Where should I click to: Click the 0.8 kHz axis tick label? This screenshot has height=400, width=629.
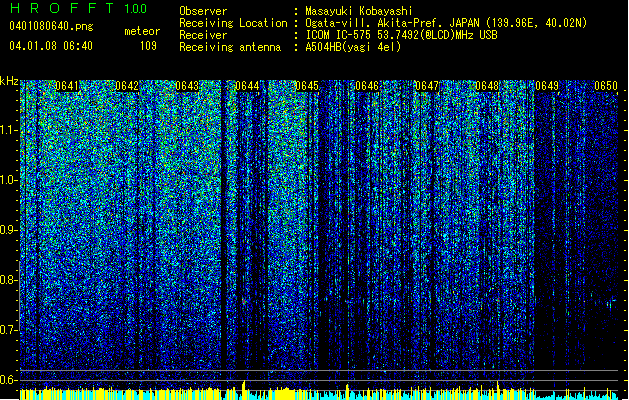(8, 280)
